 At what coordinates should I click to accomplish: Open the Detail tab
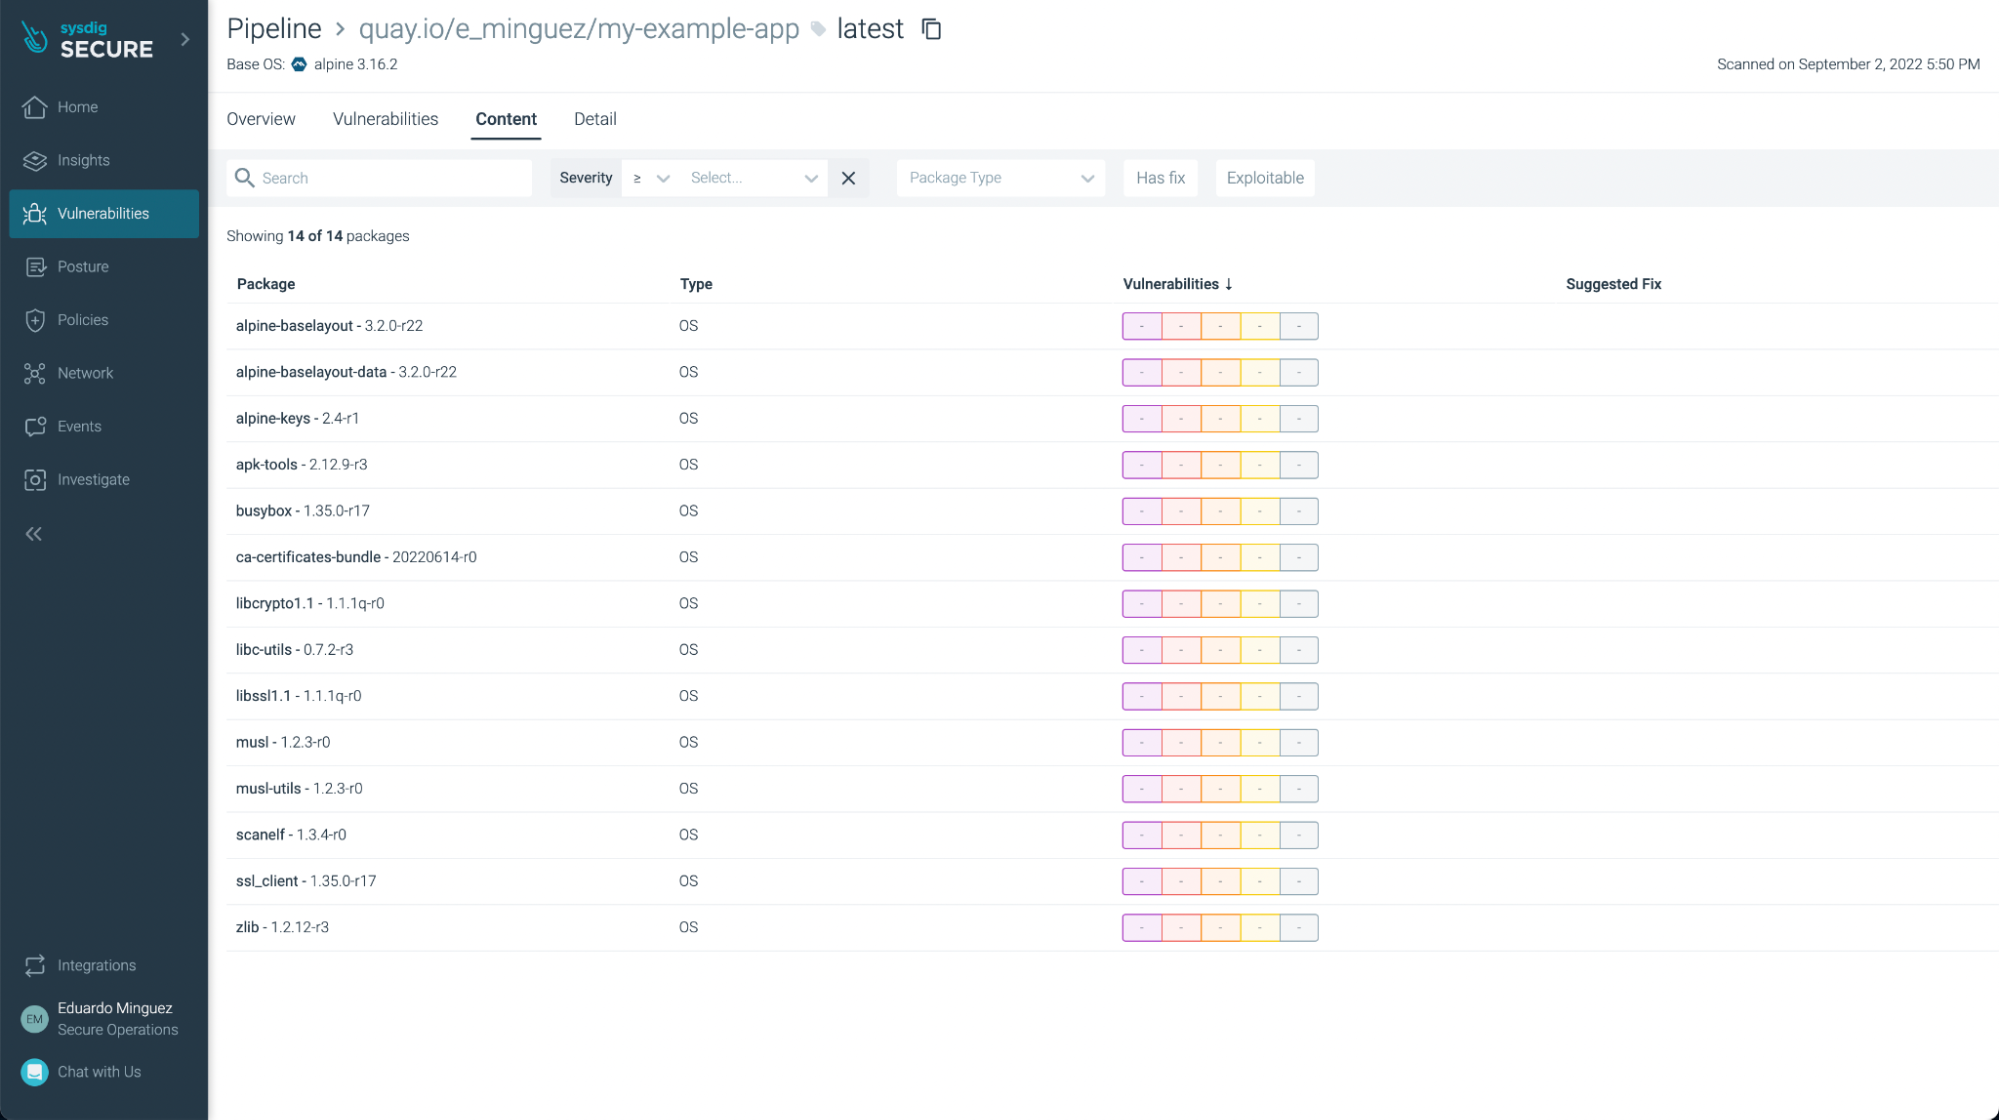595,119
